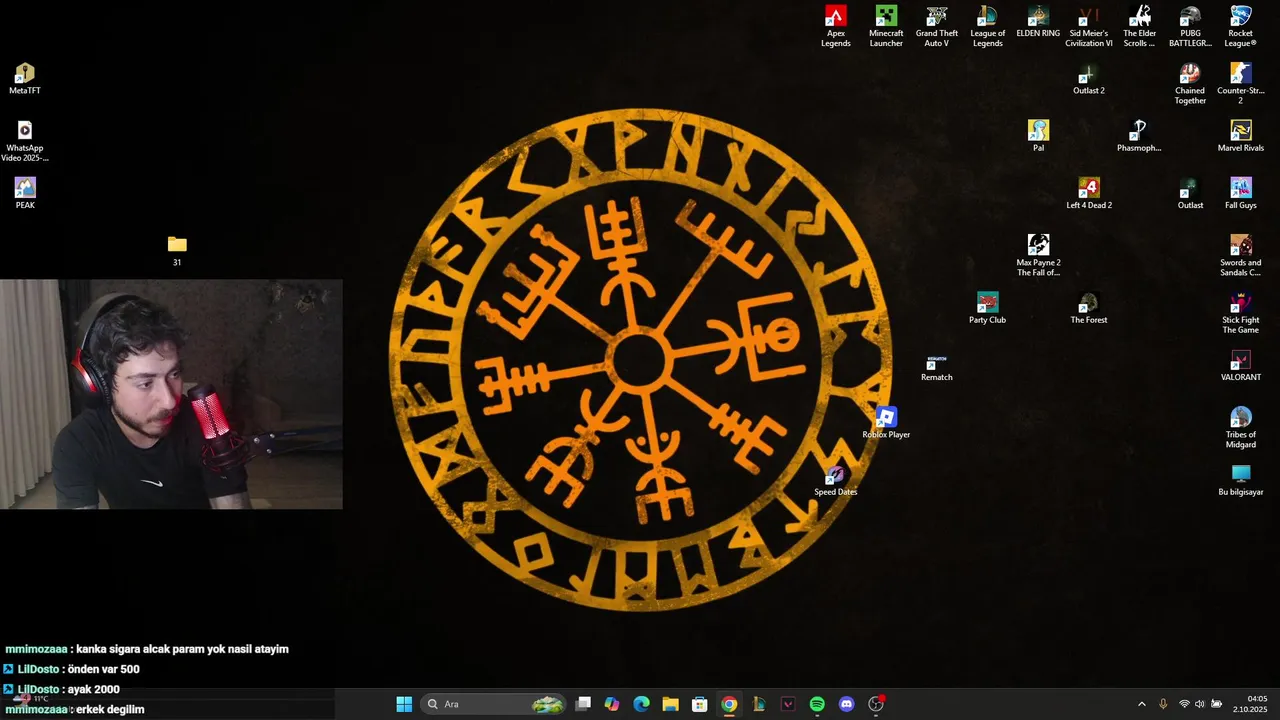Open Discord from the taskbar
The image size is (1280, 720).
point(847,704)
